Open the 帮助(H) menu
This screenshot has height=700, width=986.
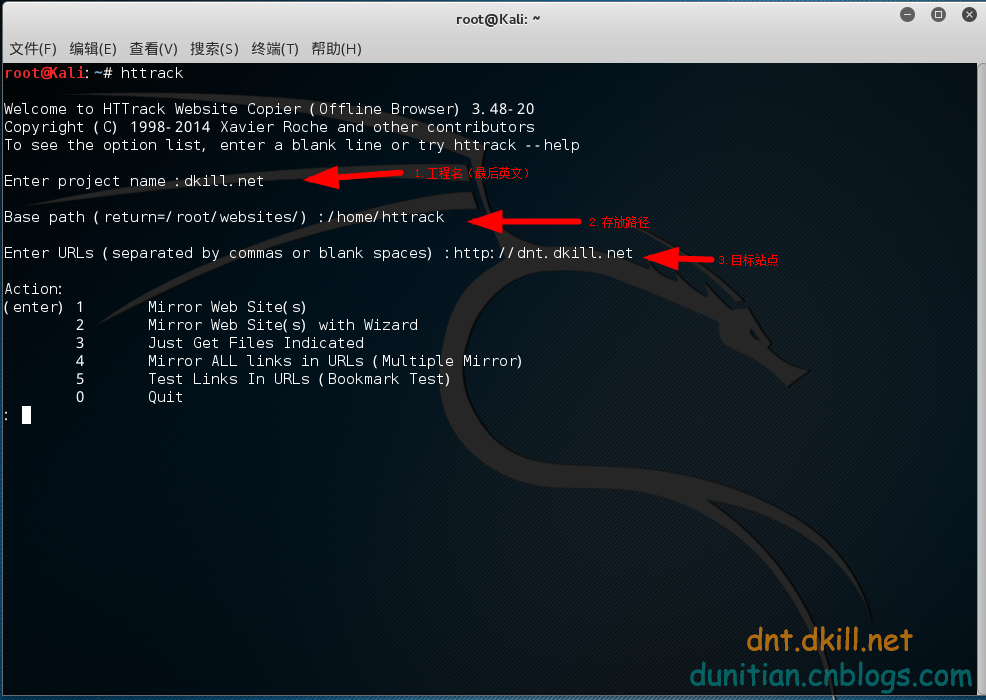click(336, 48)
